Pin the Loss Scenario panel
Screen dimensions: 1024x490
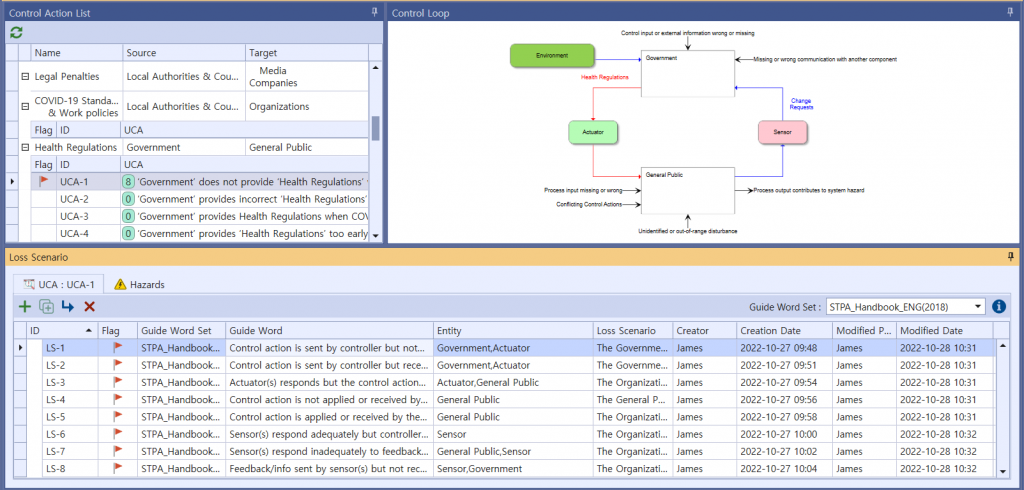(1011, 257)
